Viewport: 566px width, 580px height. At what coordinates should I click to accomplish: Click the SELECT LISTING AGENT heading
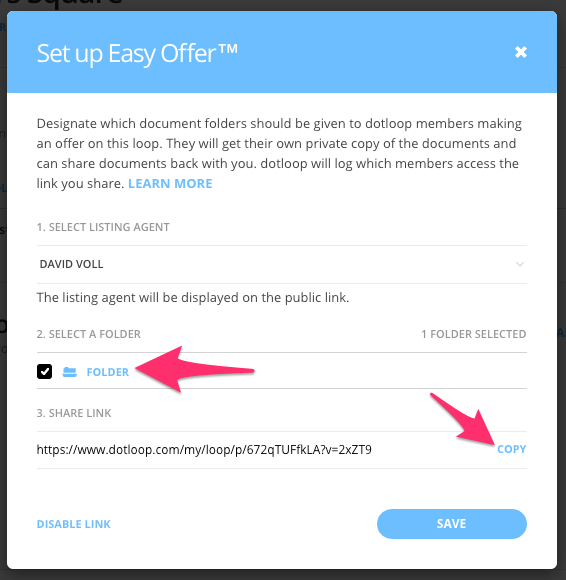[103, 227]
